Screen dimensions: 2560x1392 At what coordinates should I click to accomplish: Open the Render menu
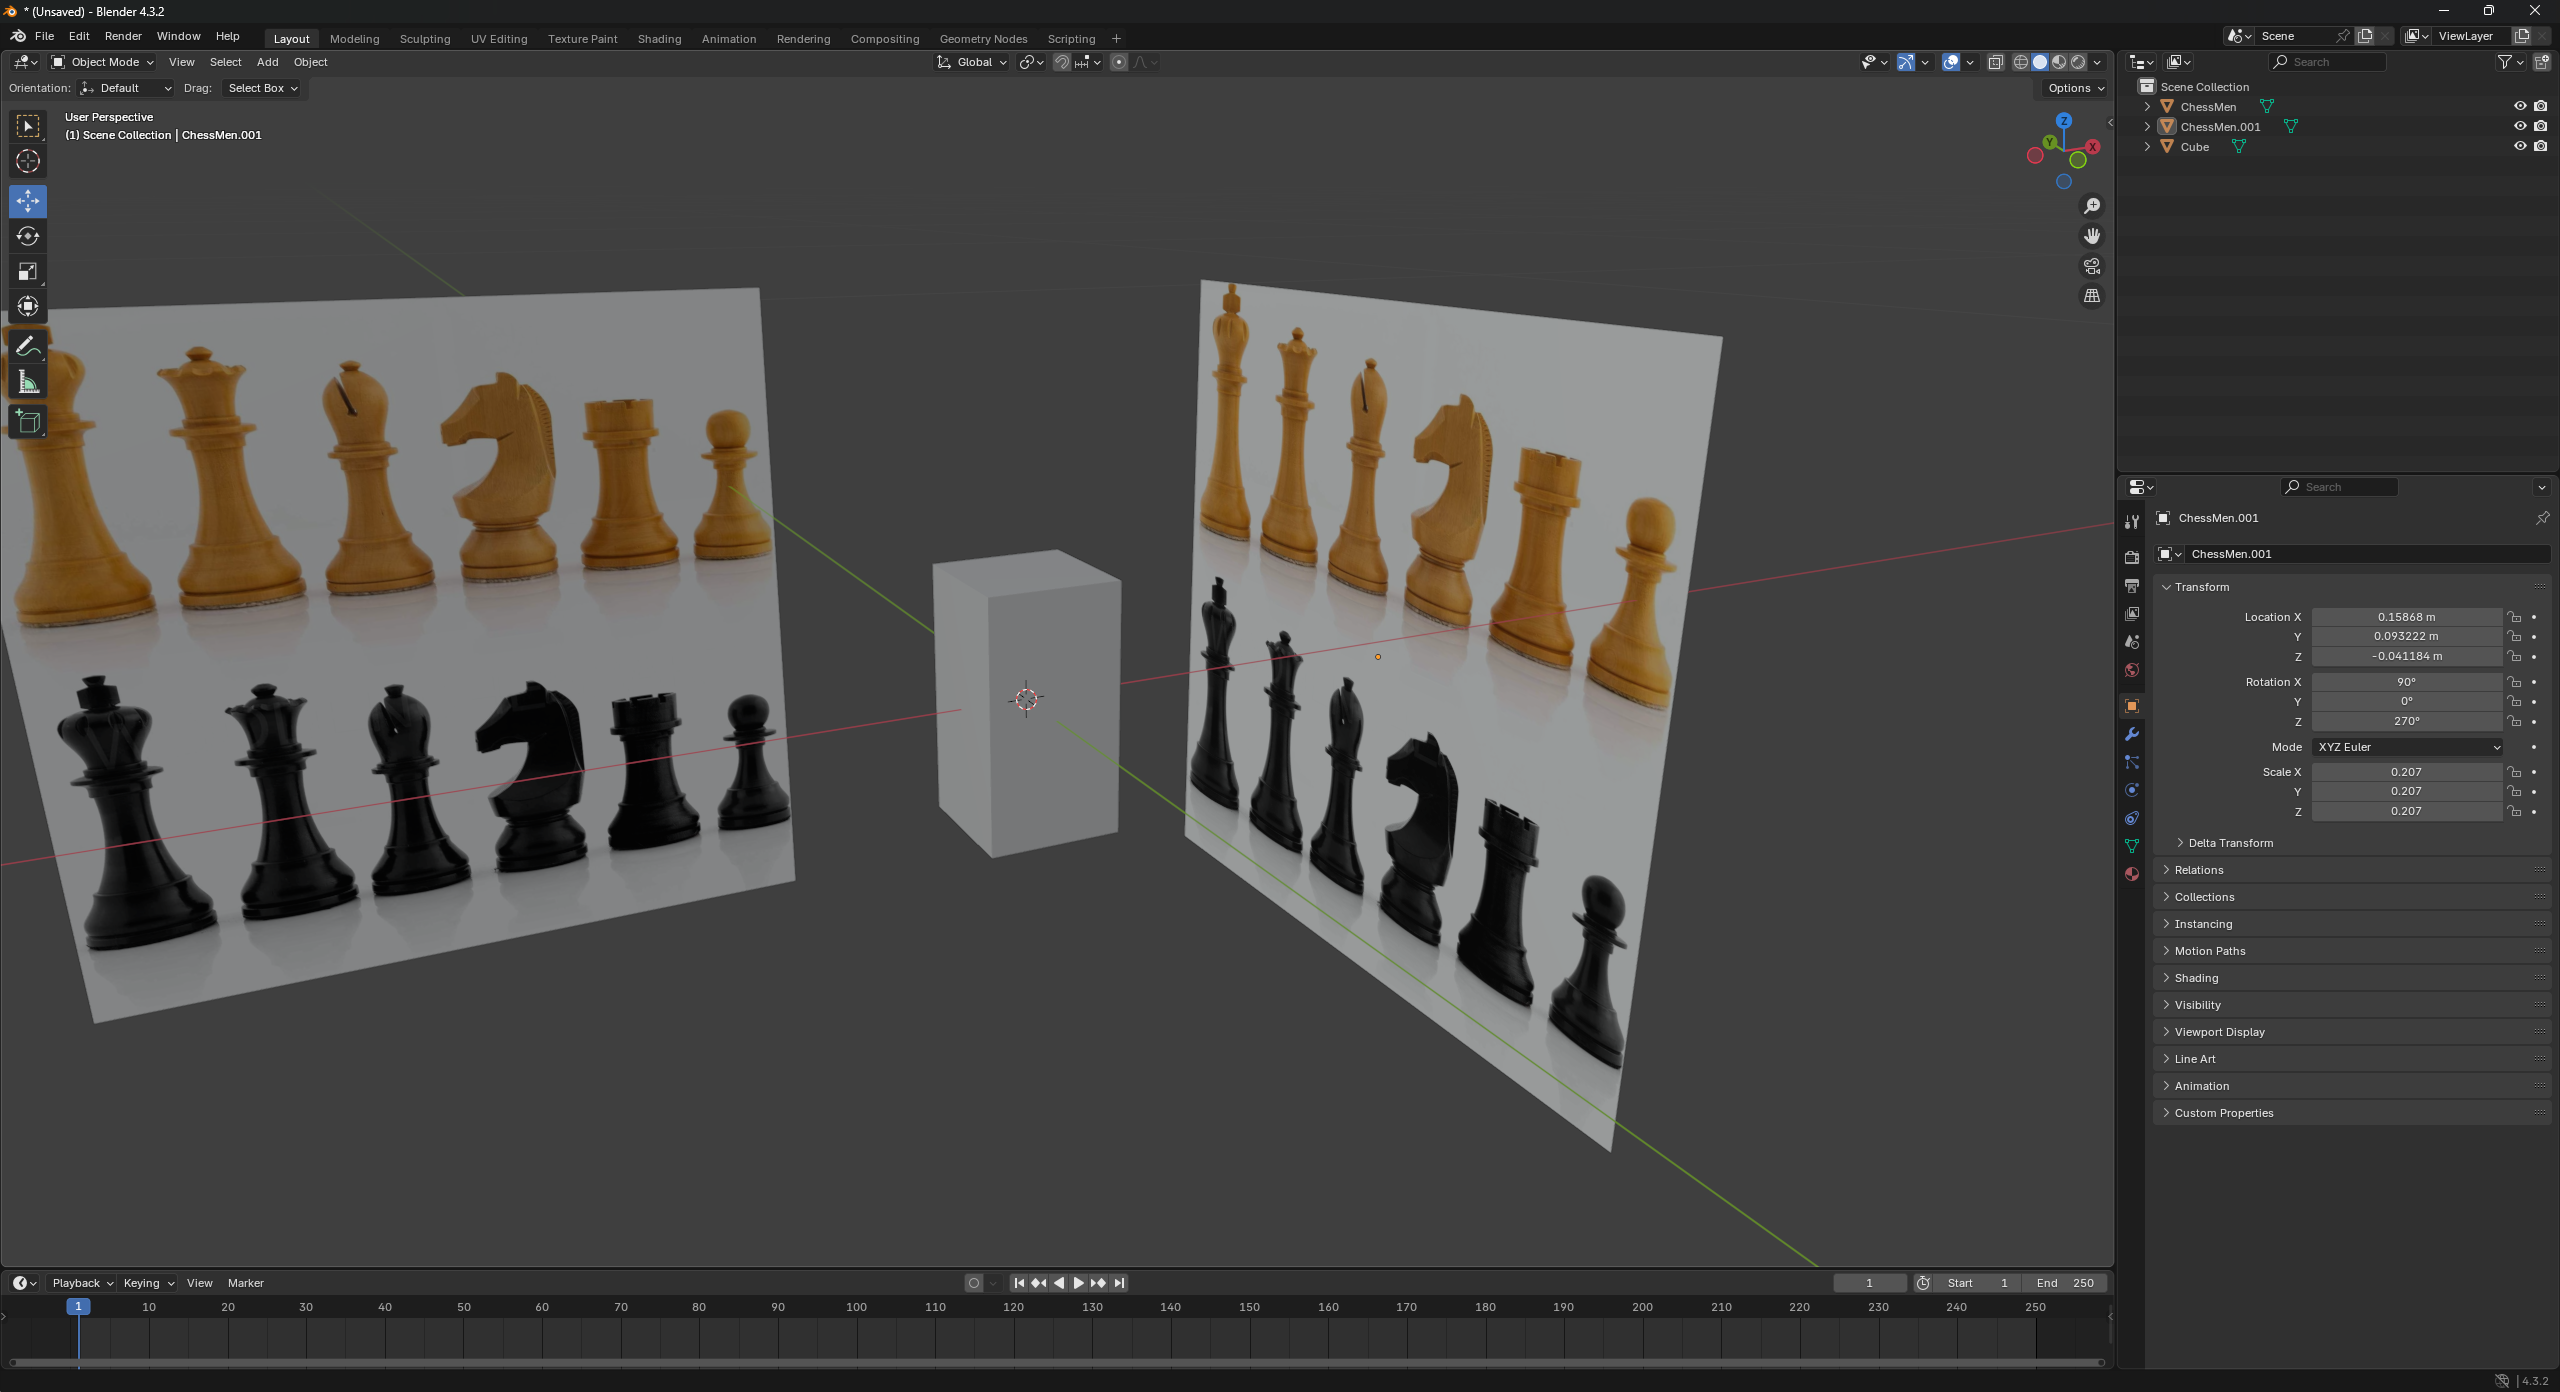coord(123,36)
